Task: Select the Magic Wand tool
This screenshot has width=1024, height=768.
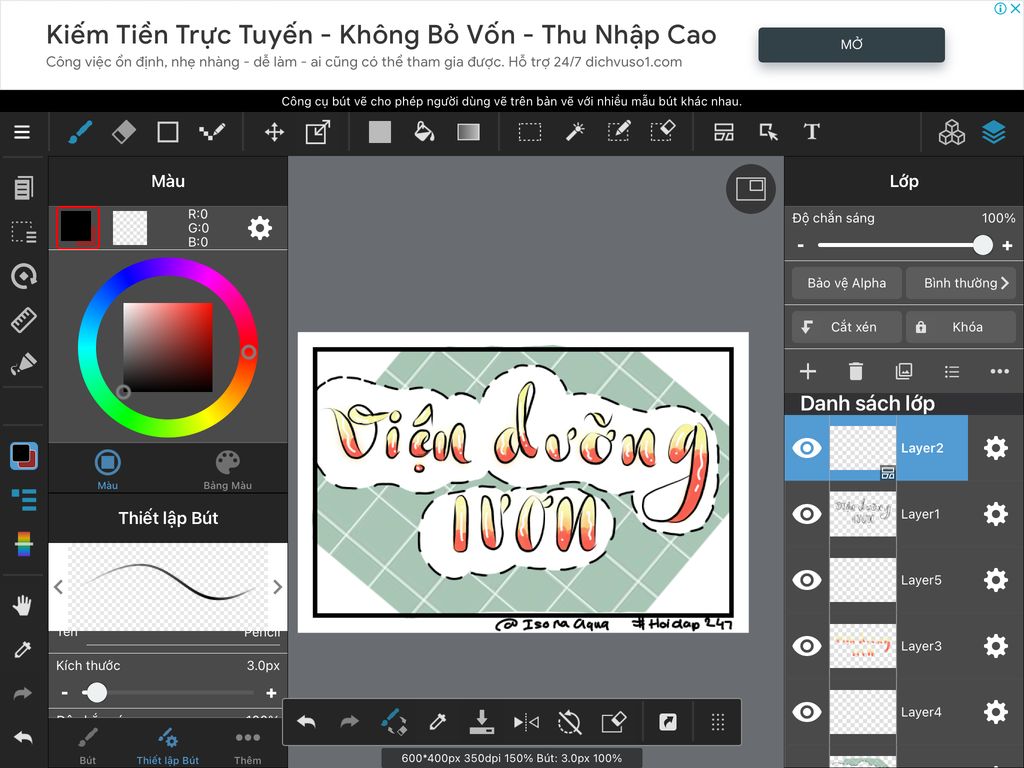Action: click(575, 133)
